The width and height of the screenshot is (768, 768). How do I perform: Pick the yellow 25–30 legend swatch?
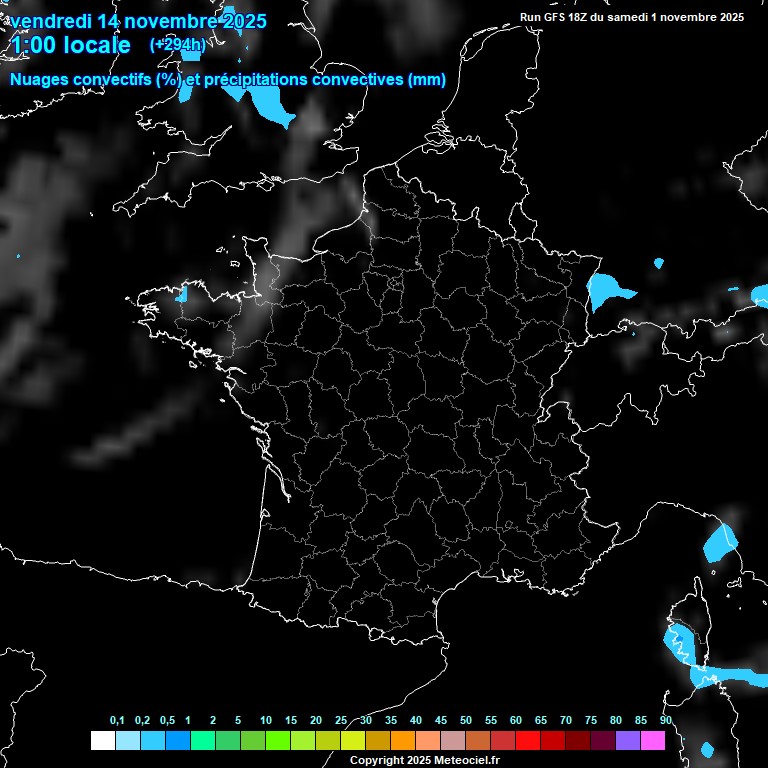tap(353, 740)
